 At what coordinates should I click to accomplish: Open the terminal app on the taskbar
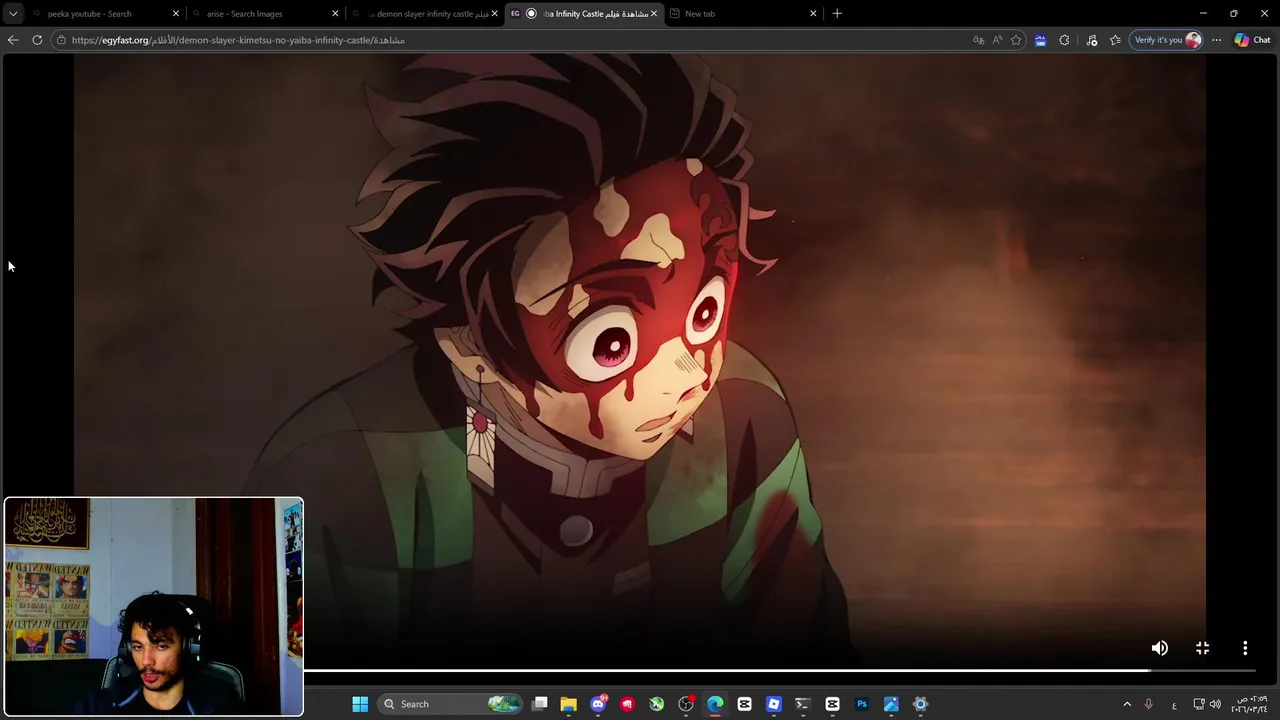[x=802, y=704]
